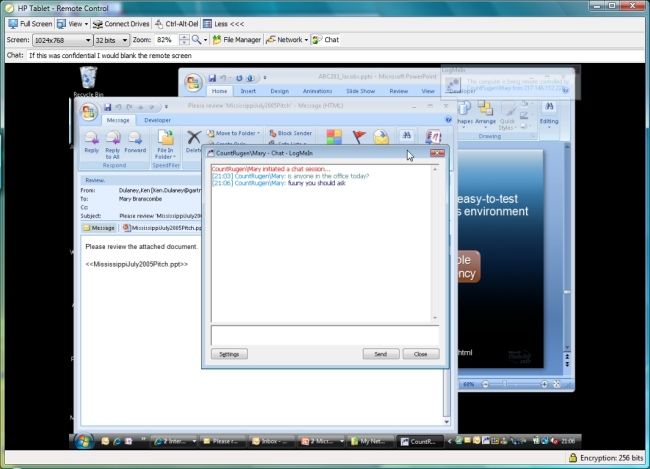Viewport: 650px width, 469px height.
Task: Select the Developer tab in message window
Action: [157, 120]
